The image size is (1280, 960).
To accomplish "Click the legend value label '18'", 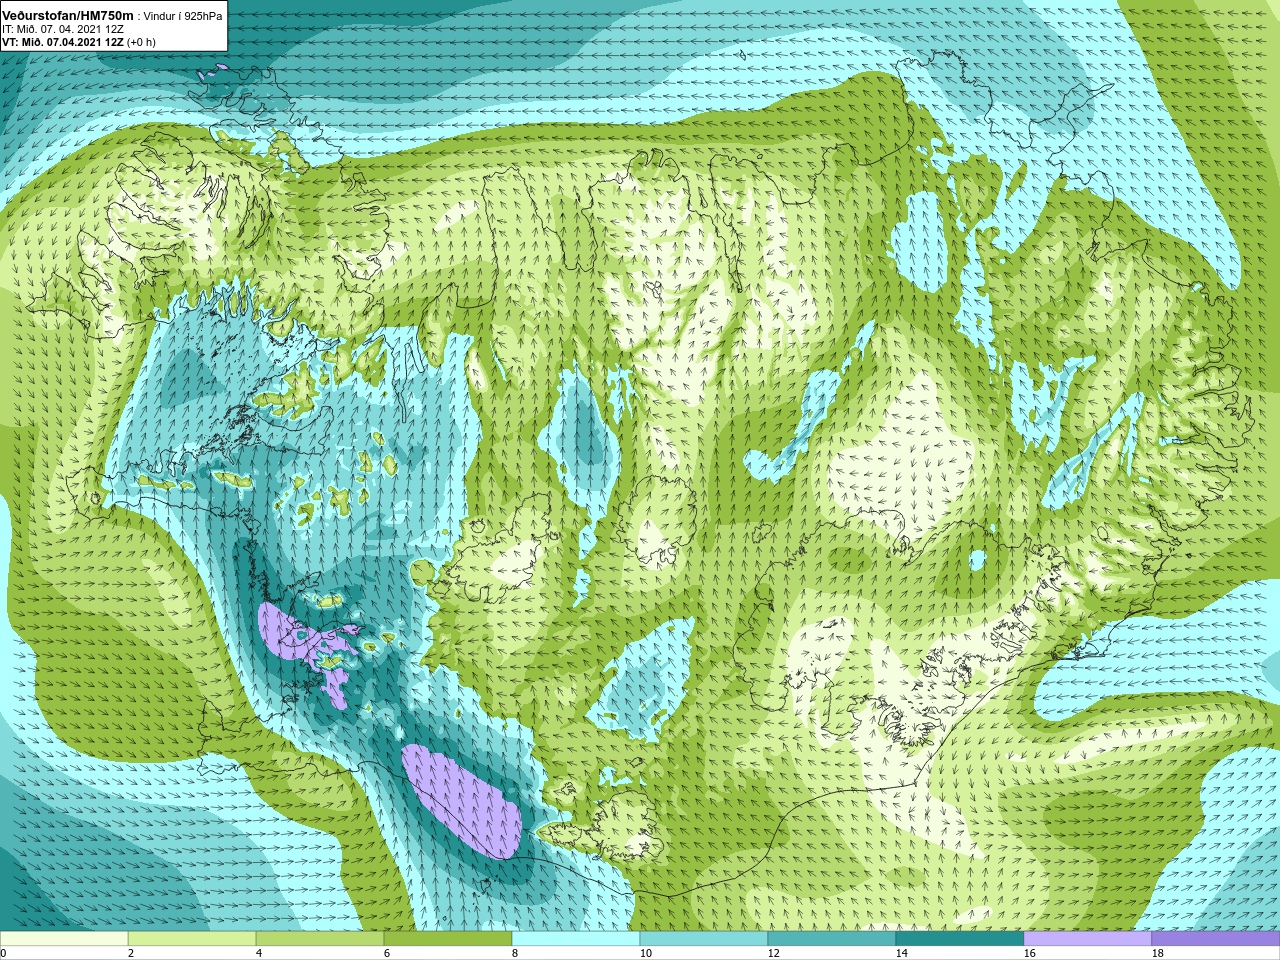I will pyautogui.click(x=1157, y=953).
